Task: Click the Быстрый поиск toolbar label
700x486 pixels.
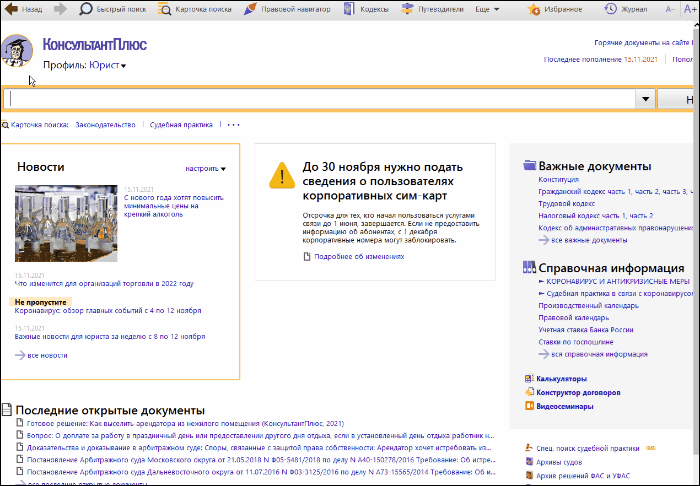Action: coord(121,9)
